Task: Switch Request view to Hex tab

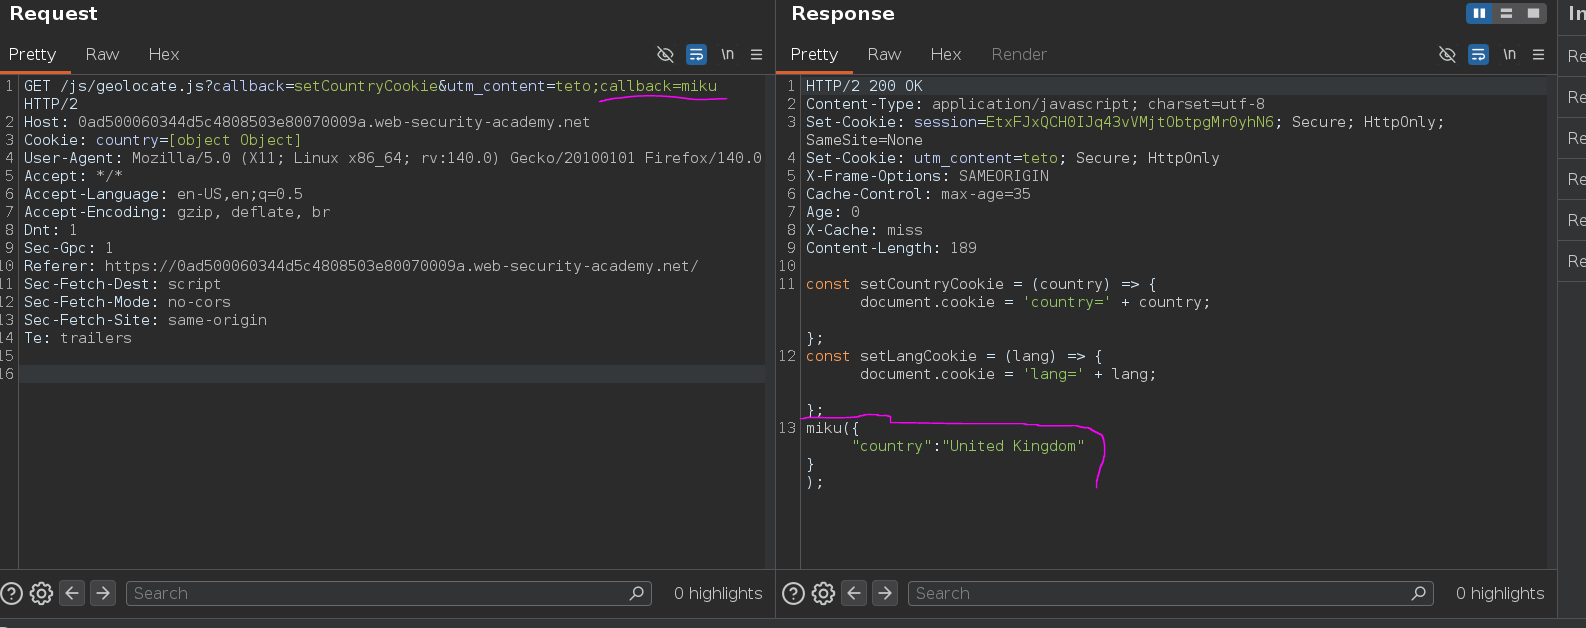Action: coord(164,54)
